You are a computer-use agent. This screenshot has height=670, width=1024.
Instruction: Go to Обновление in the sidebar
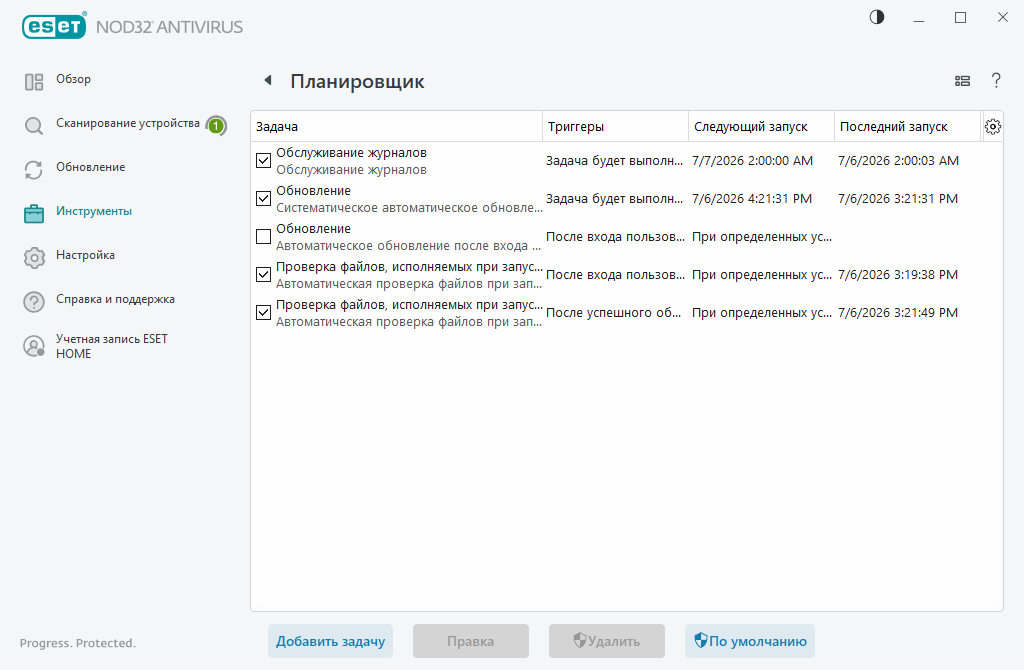tap(91, 167)
